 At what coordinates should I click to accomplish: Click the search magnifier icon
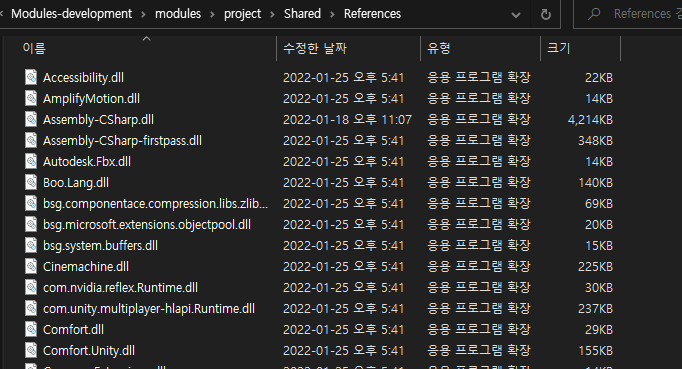click(x=594, y=14)
